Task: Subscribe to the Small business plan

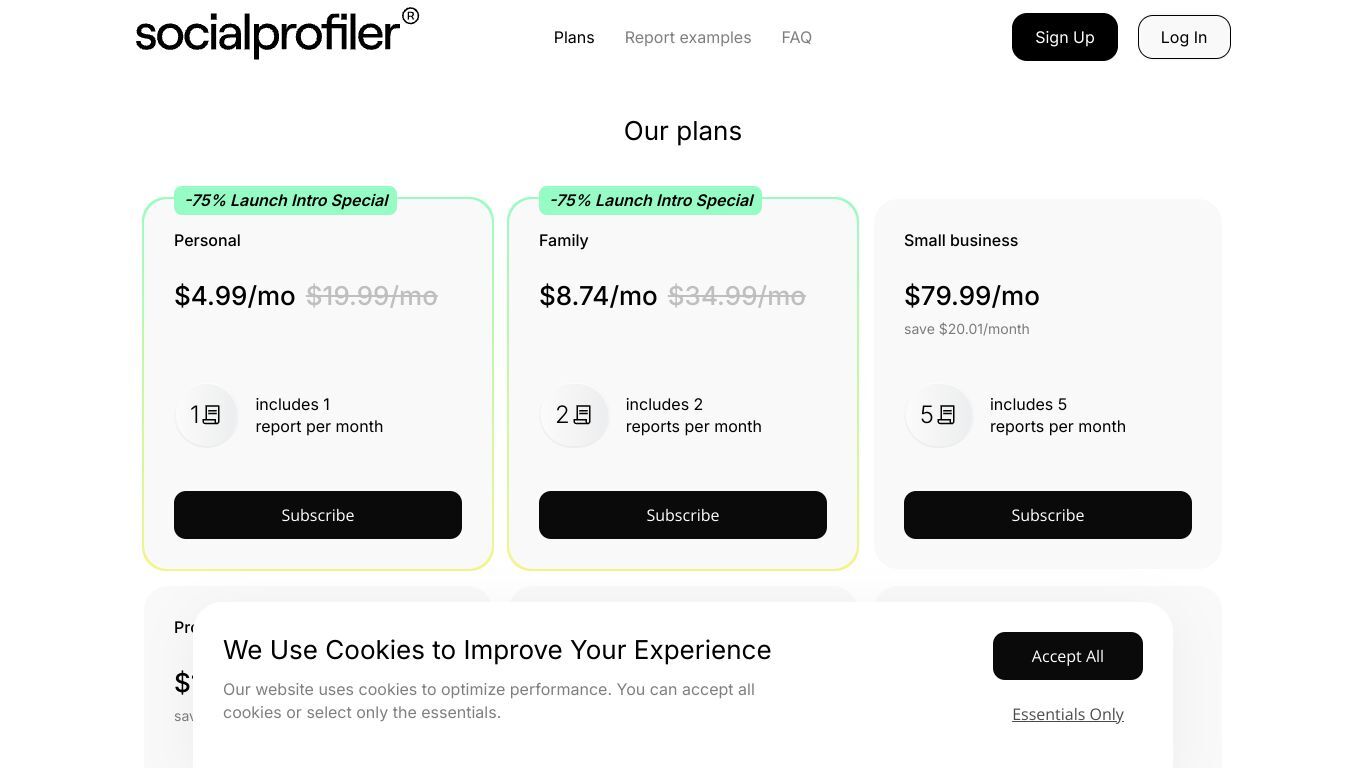Action: tap(1048, 515)
